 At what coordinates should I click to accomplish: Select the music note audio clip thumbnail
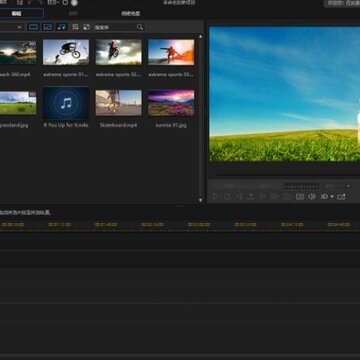coord(66,103)
